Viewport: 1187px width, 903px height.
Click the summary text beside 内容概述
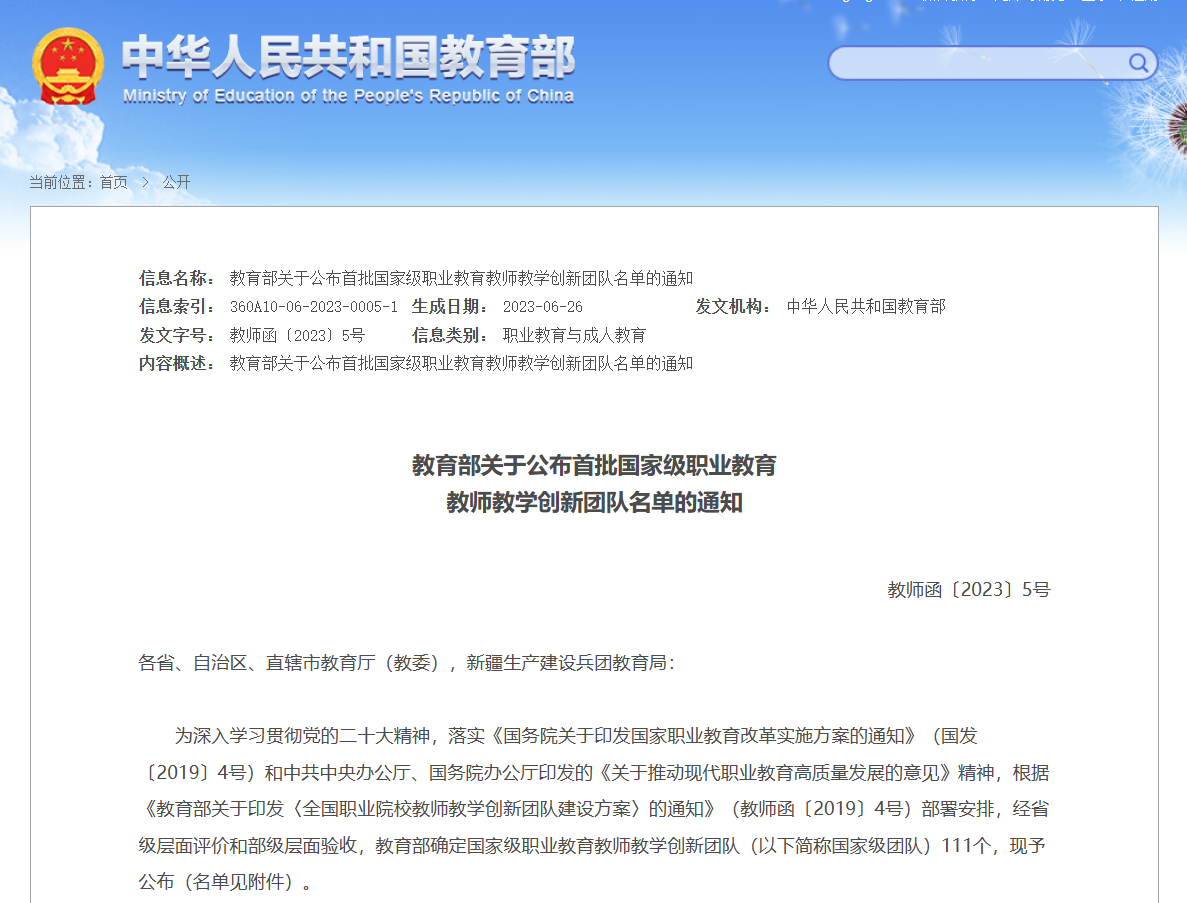coord(461,363)
